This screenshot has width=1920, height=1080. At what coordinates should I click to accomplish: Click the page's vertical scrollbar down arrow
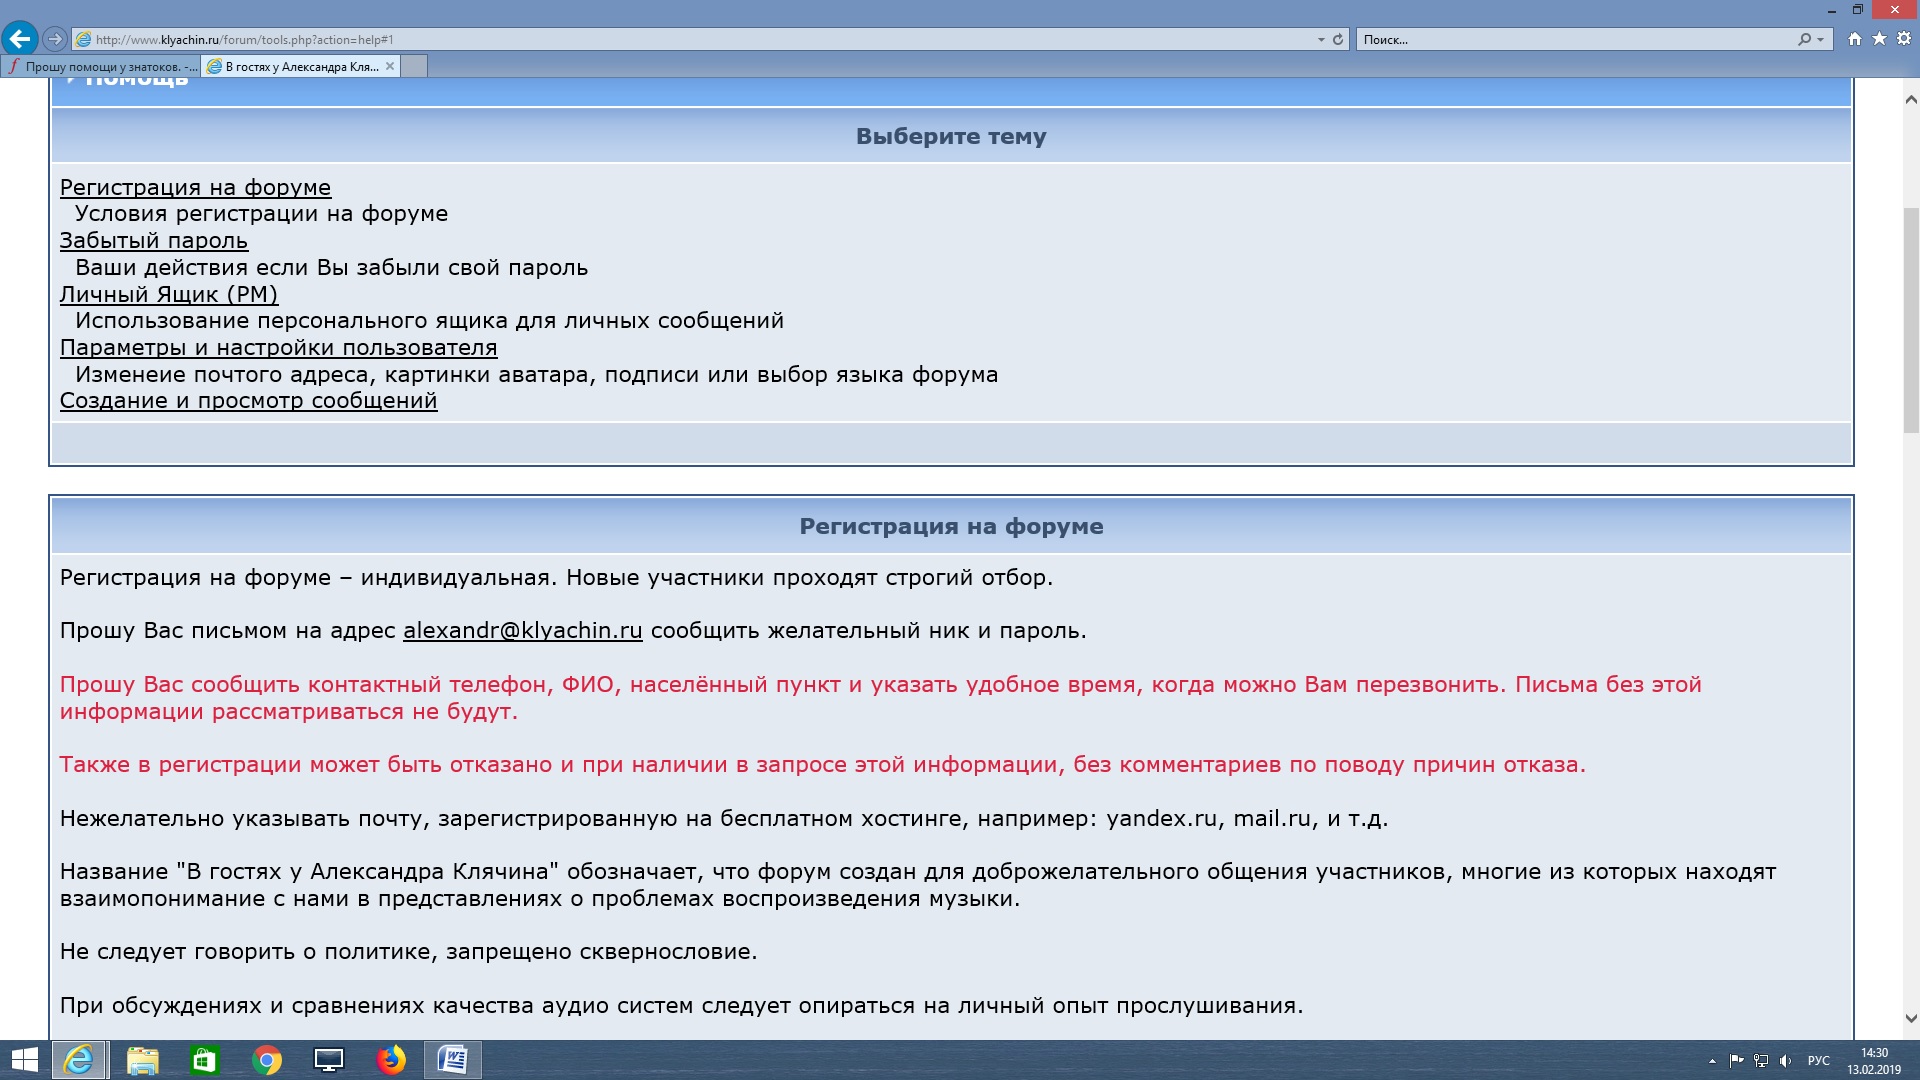1910,1018
